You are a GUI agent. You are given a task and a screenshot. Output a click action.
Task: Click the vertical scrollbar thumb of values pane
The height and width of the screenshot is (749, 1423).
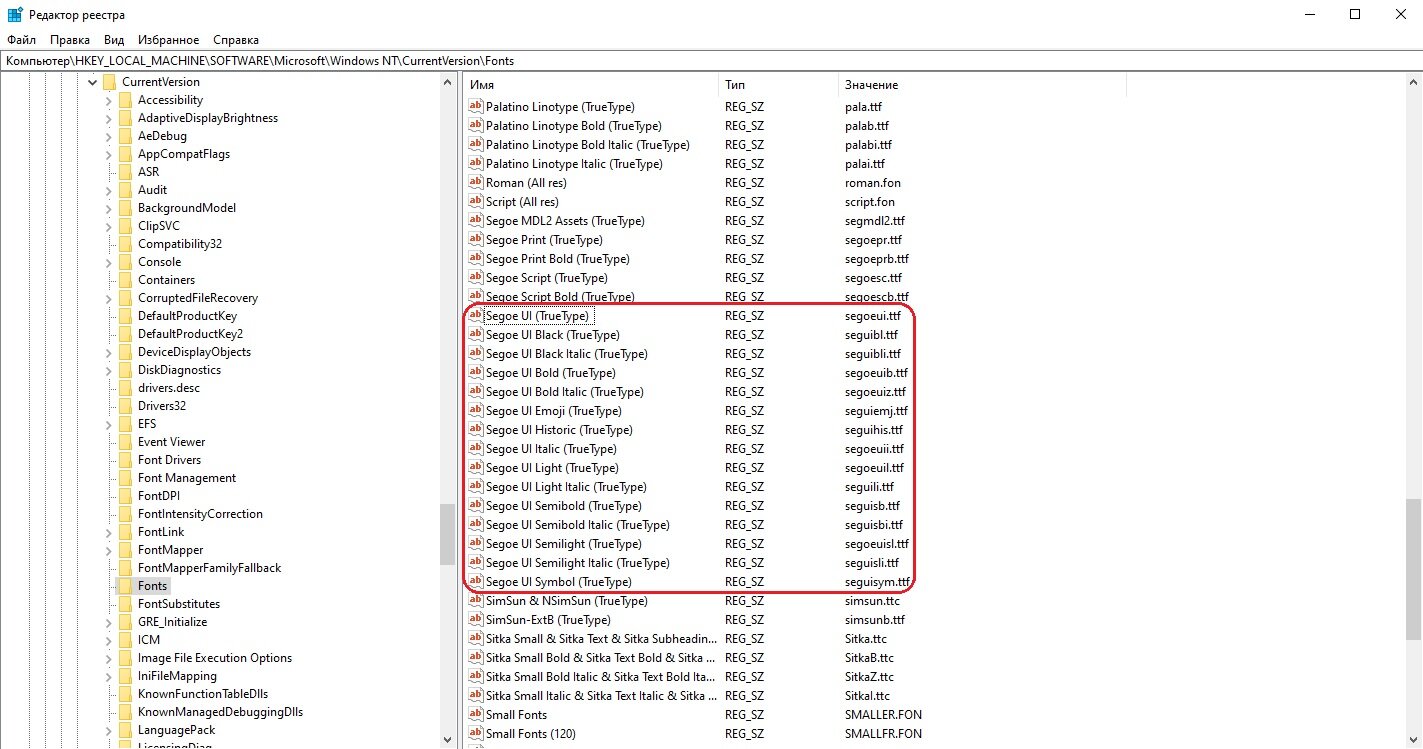pos(1413,569)
